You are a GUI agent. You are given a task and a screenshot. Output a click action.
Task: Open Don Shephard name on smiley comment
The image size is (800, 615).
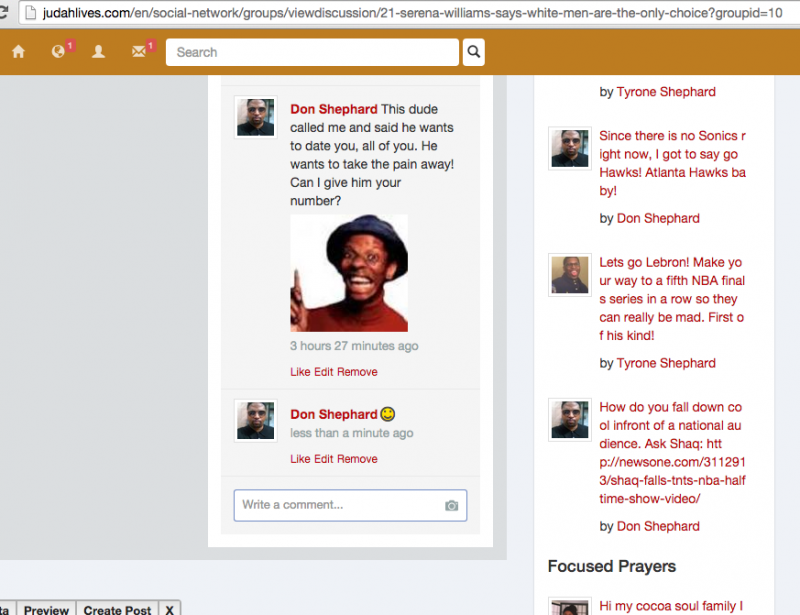(x=334, y=414)
